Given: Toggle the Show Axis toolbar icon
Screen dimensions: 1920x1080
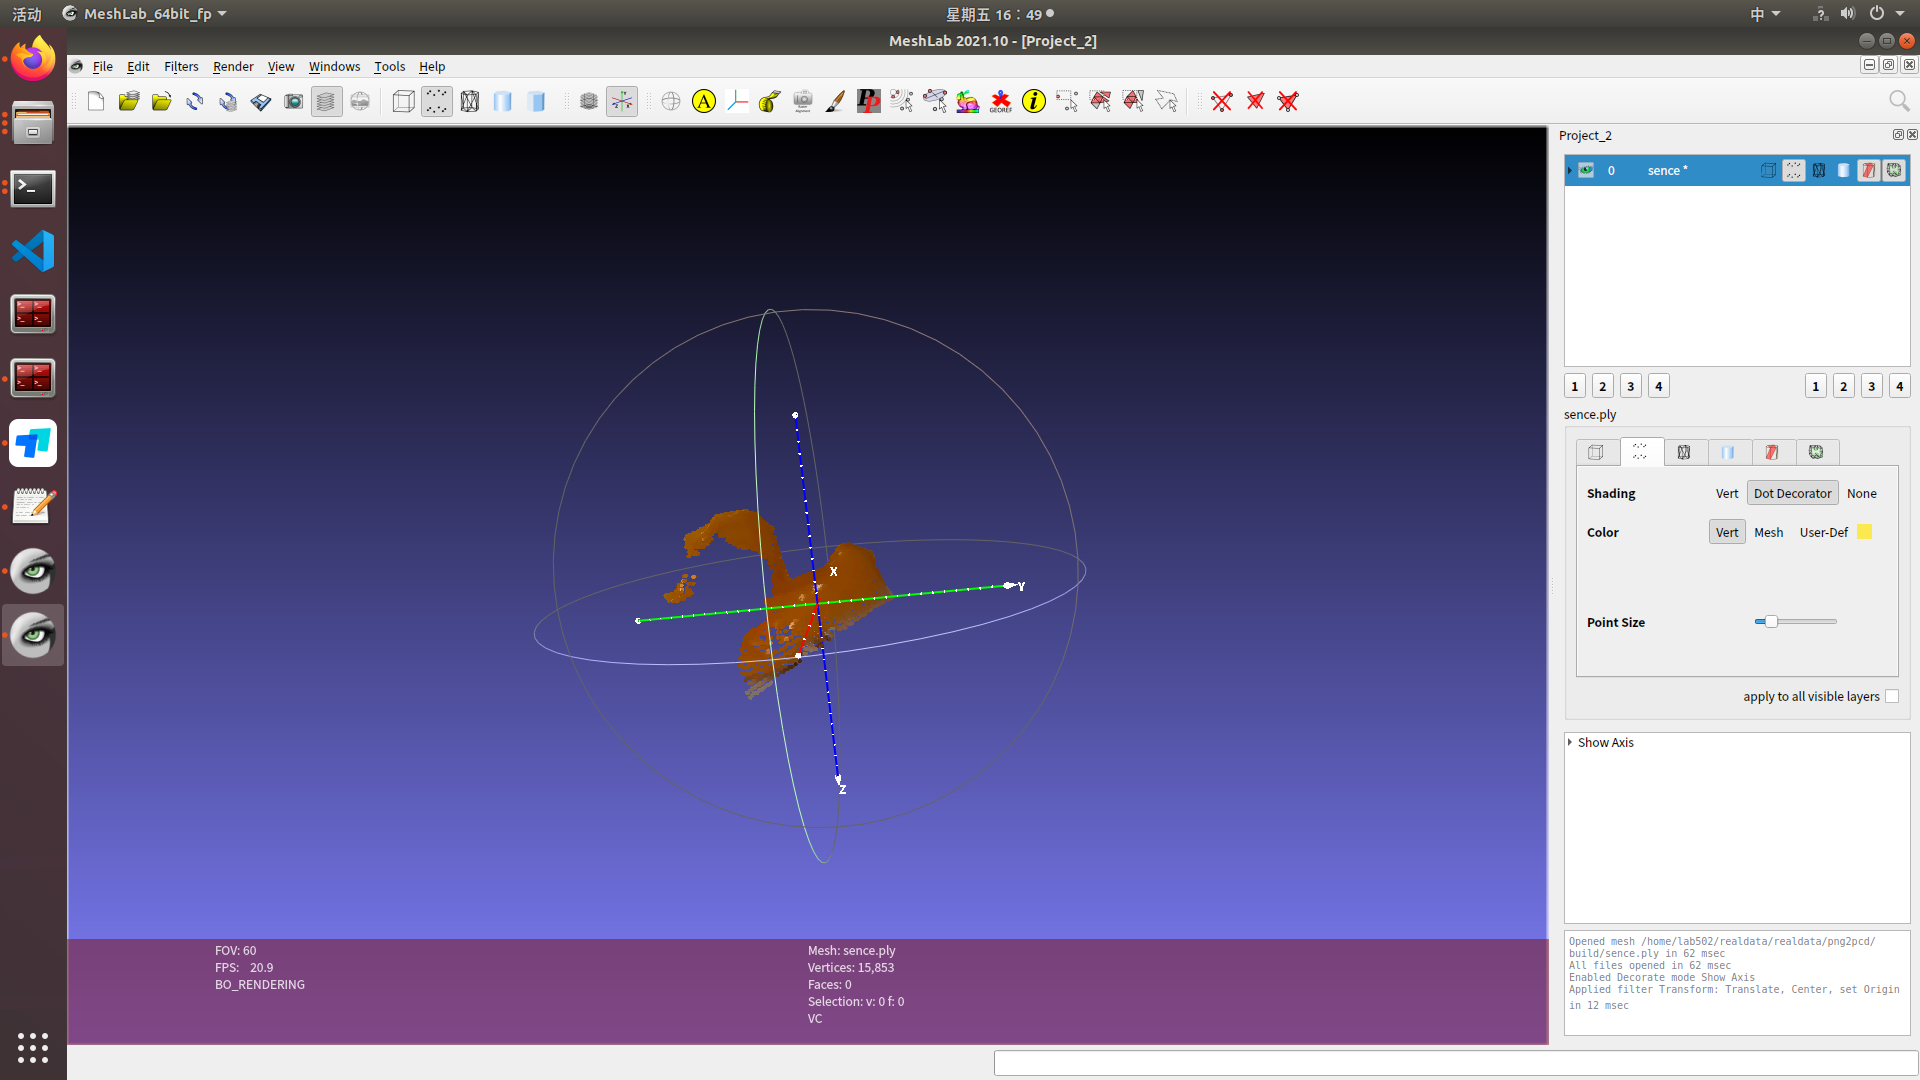Looking at the screenshot, I should [x=622, y=101].
